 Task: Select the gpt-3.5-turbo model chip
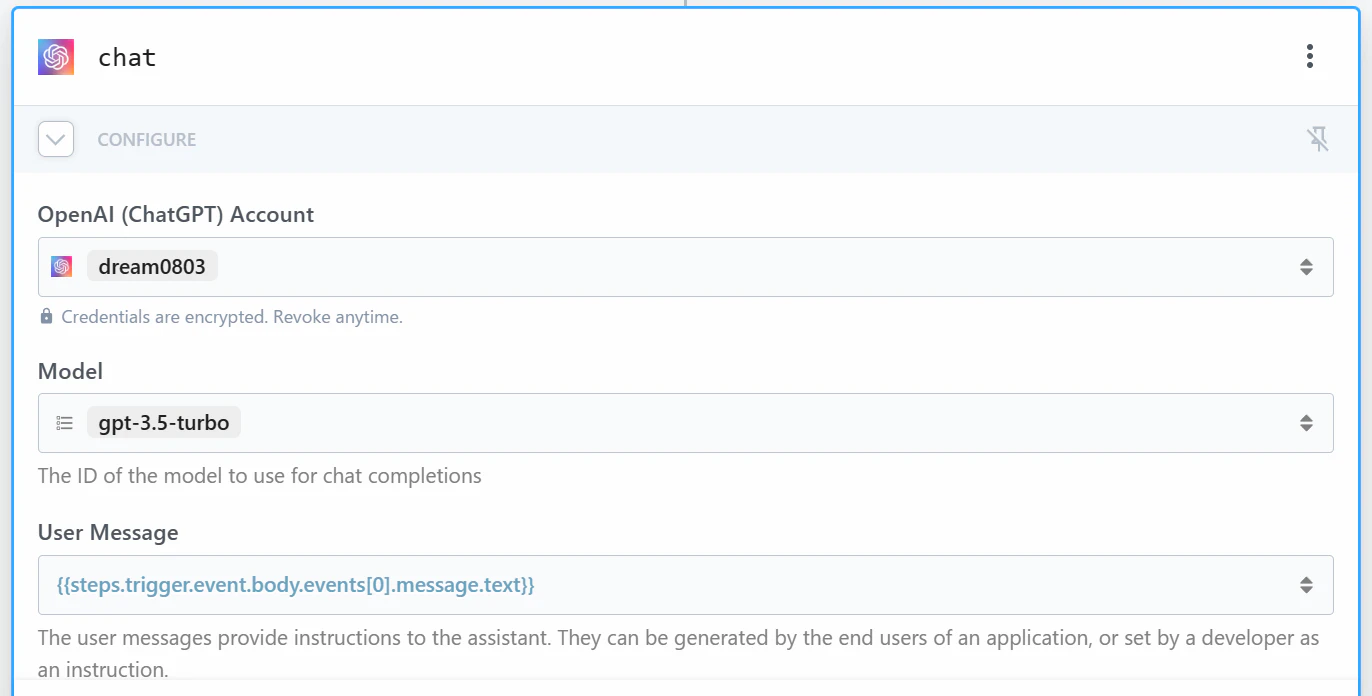tap(164, 423)
